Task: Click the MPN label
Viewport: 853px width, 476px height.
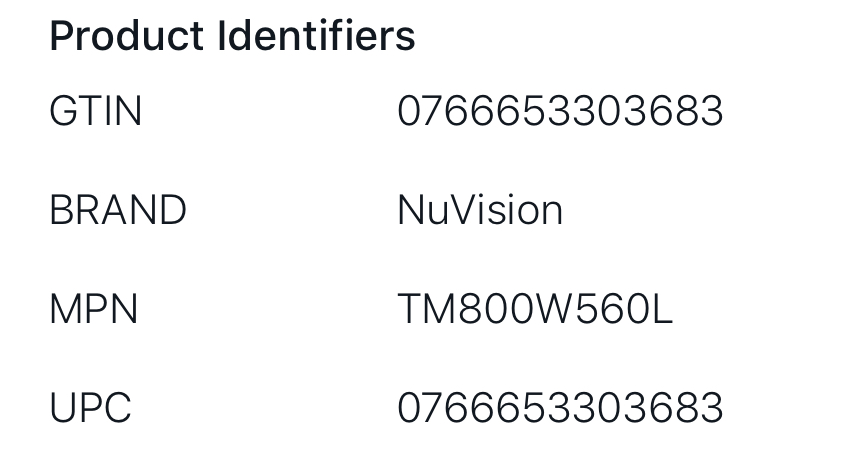Action: 94,309
